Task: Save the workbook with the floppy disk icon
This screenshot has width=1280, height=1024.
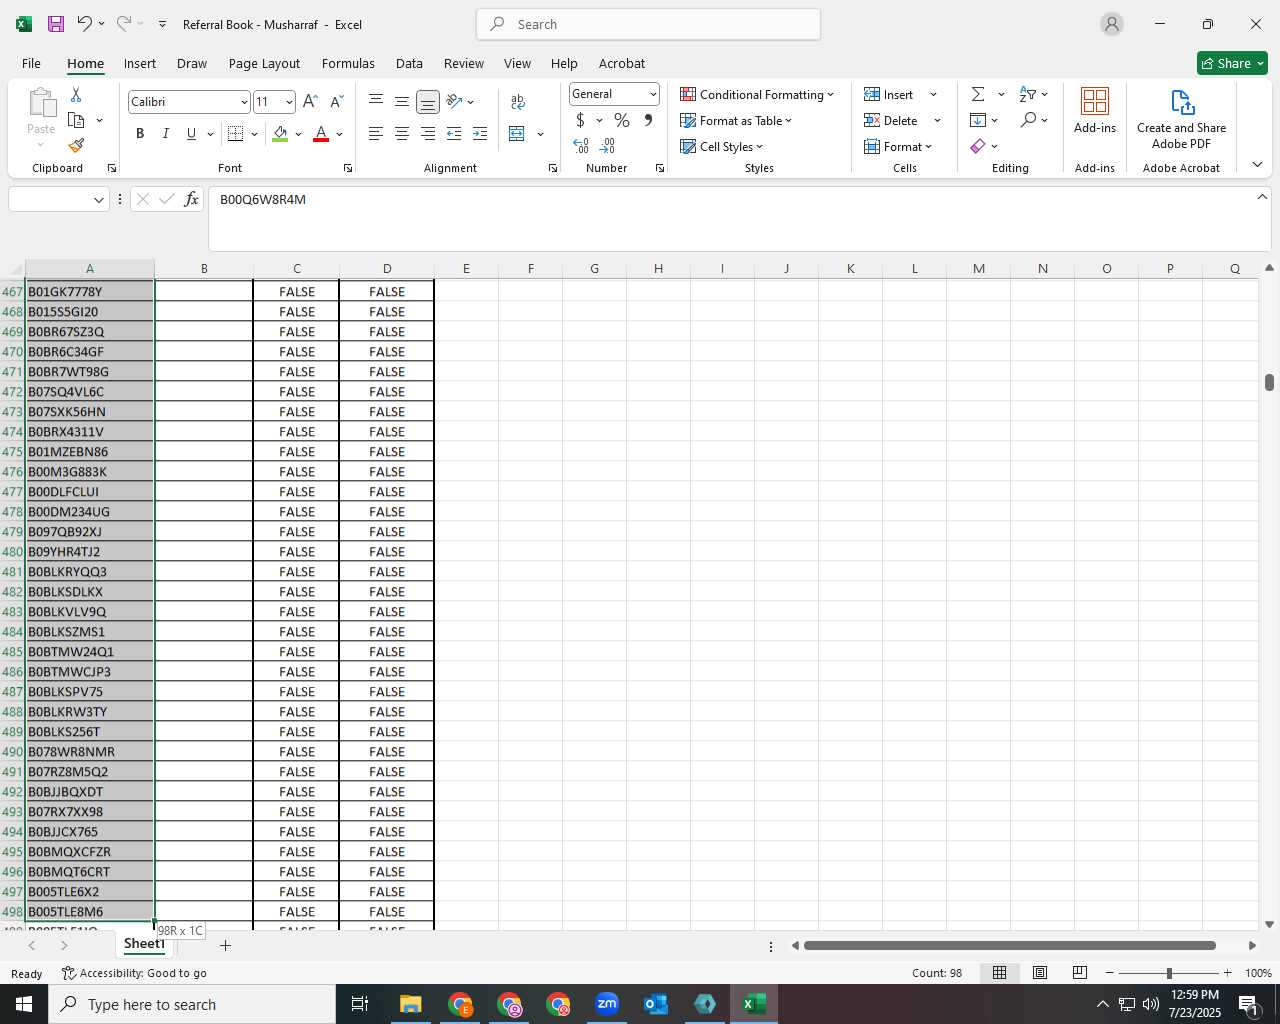Action: (x=56, y=24)
